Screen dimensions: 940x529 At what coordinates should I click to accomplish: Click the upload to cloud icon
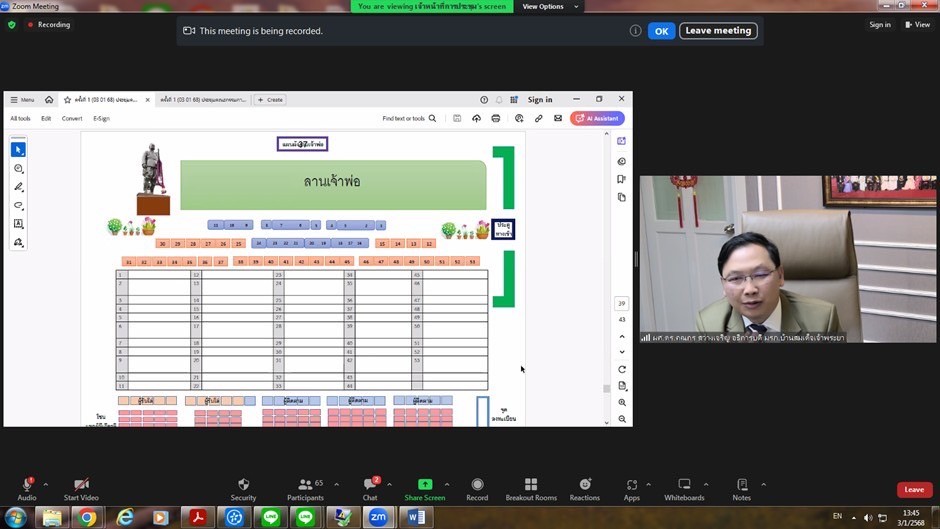(x=477, y=118)
